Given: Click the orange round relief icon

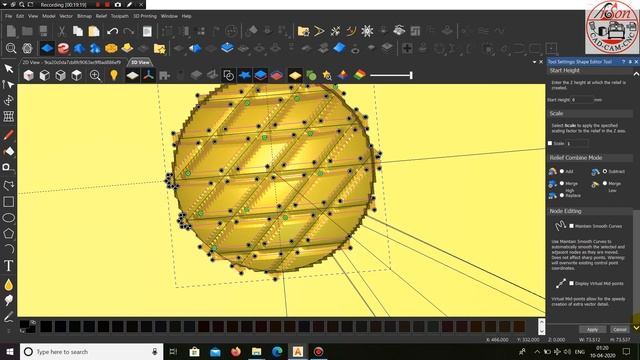Looking at the screenshot, I should 111,49.
